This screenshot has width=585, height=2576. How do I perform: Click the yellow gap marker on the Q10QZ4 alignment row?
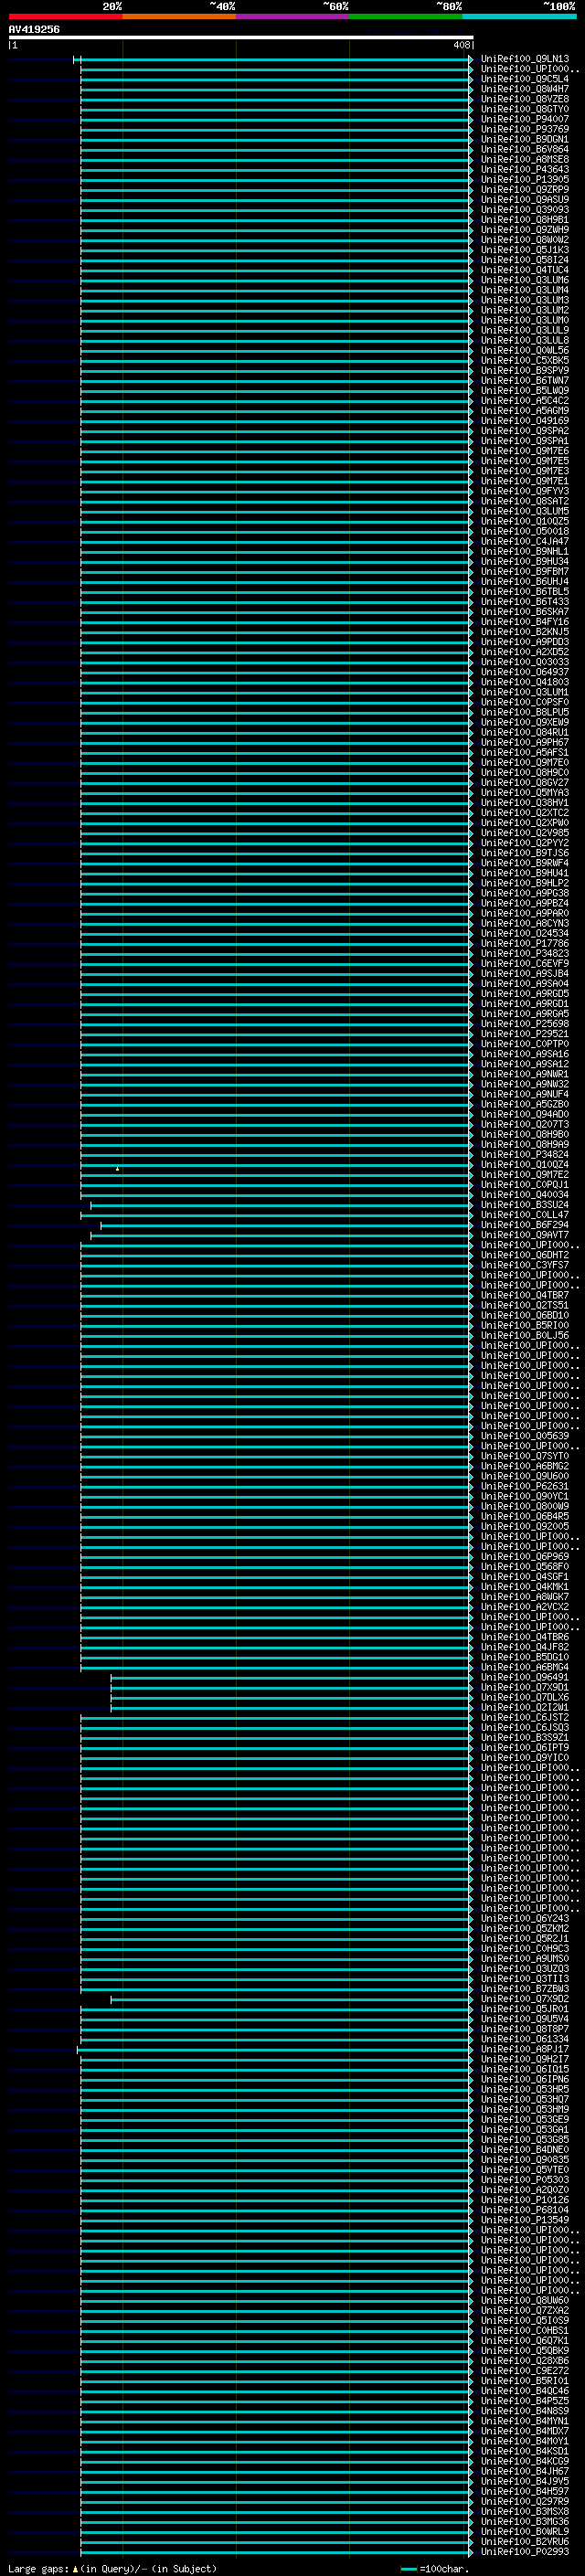(117, 1168)
